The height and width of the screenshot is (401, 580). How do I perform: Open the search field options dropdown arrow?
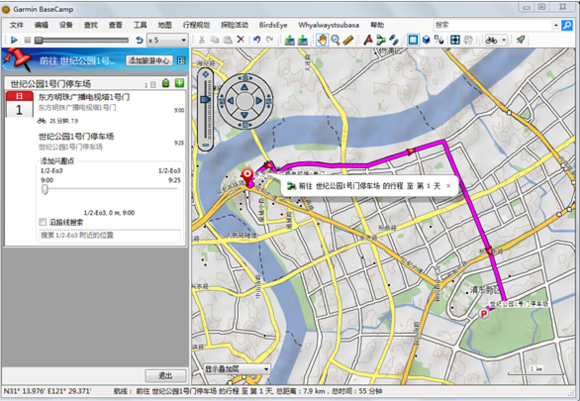556,25
